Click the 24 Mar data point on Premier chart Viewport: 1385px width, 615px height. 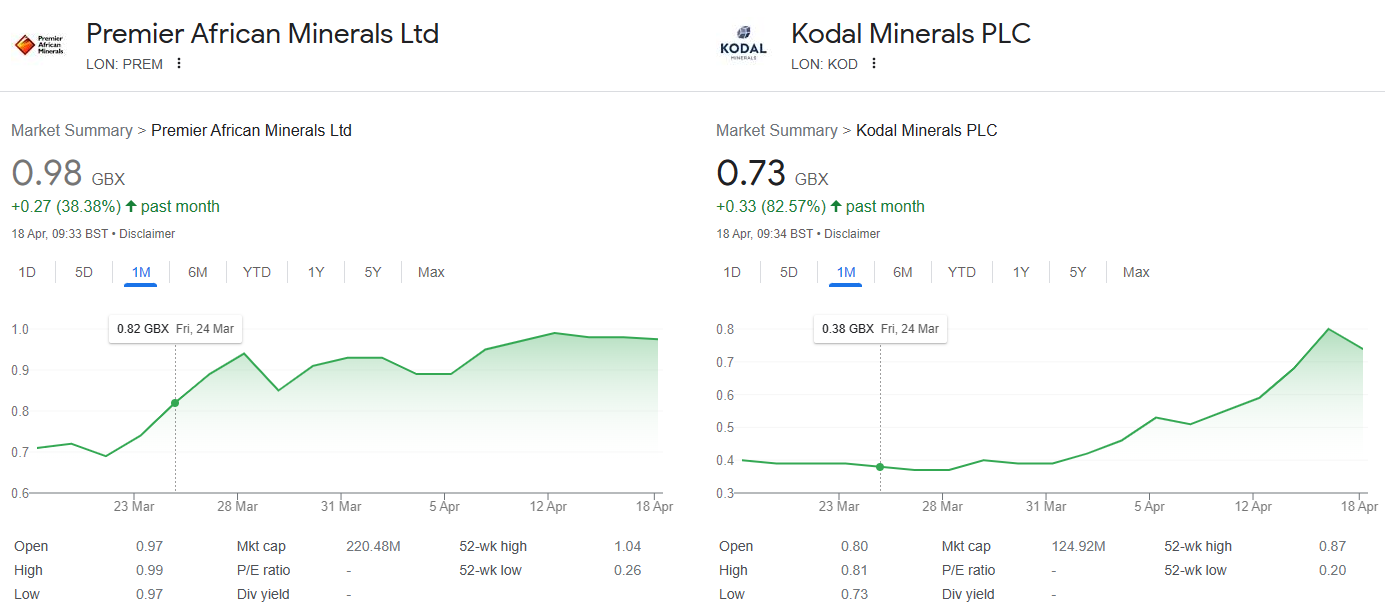175,403
